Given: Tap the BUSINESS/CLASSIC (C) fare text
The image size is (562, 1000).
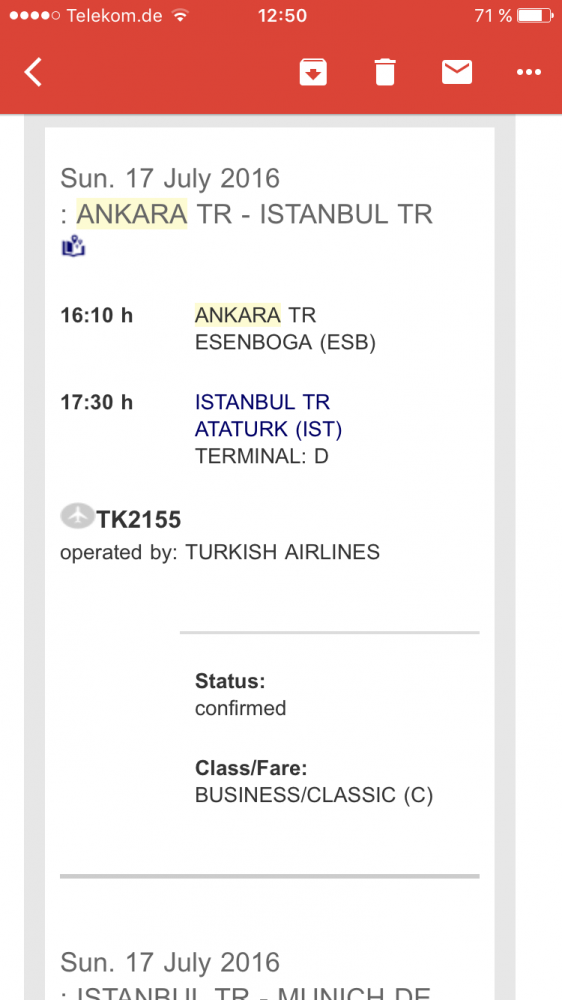Looking at the screenshot, I should tap(314, 795).
